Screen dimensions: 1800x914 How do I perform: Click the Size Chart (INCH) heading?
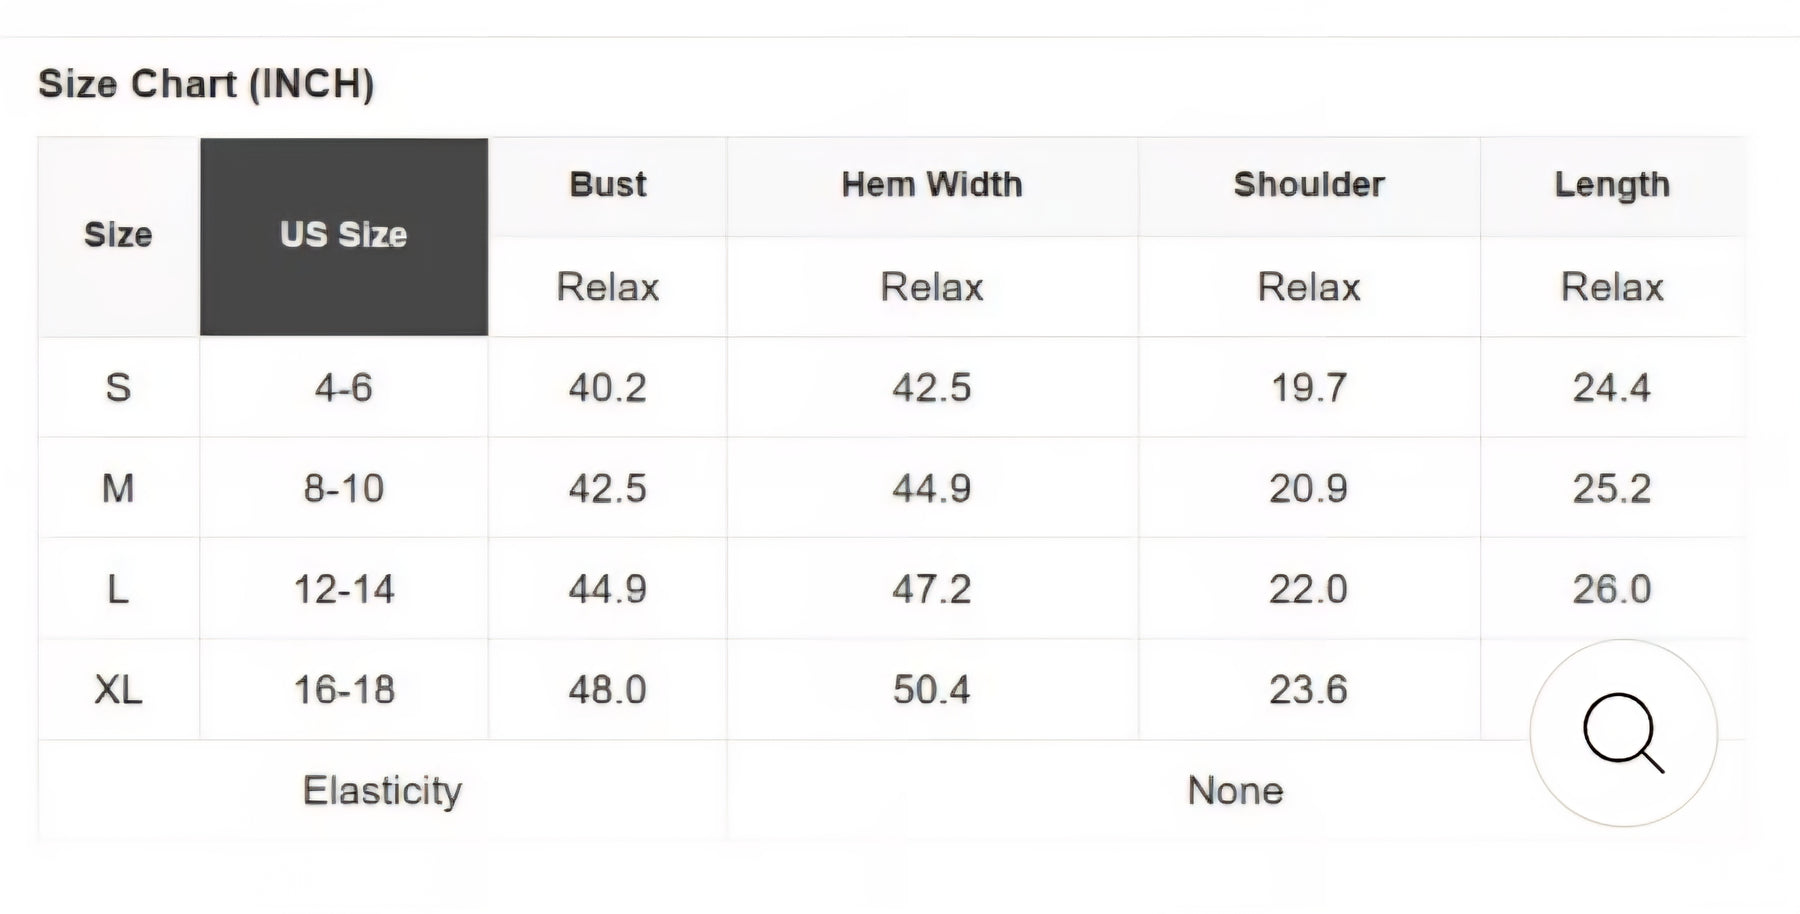(206, 84)
